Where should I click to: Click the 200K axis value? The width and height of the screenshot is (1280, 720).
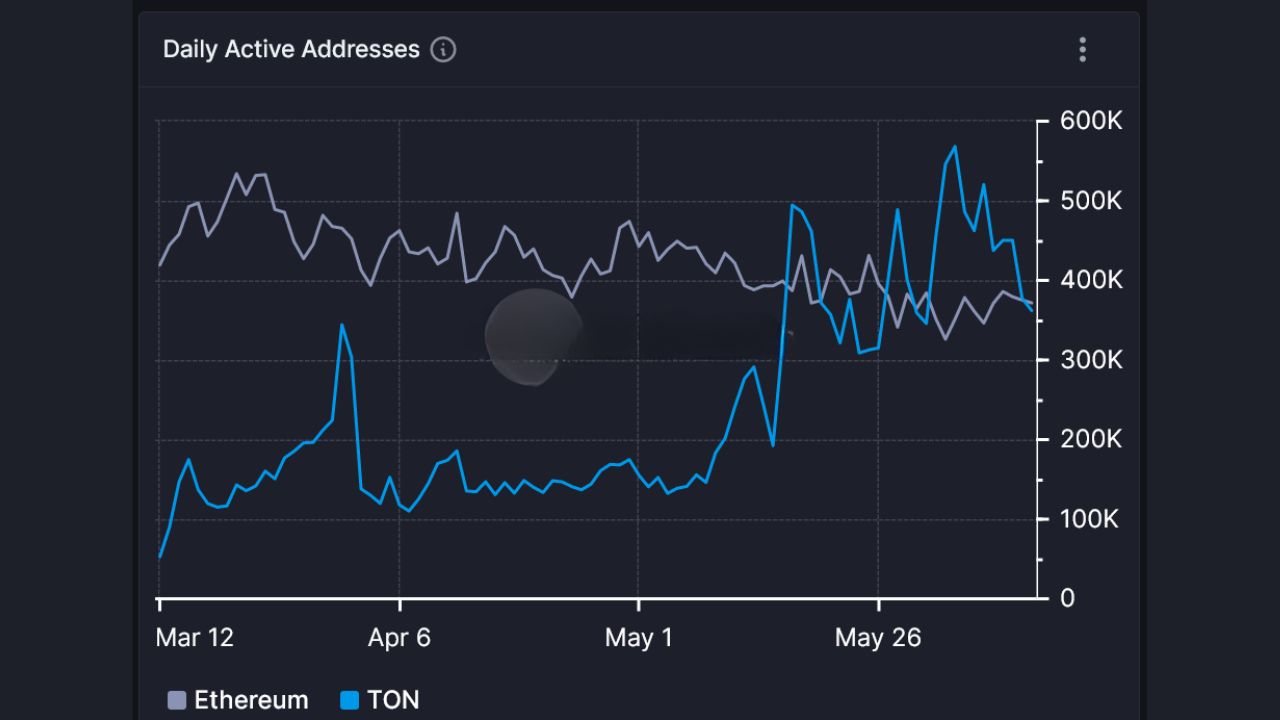[x=1091, y=439]
